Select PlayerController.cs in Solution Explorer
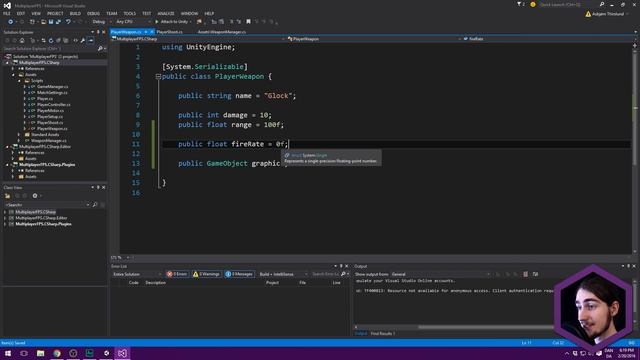 [x=53, y=104]
